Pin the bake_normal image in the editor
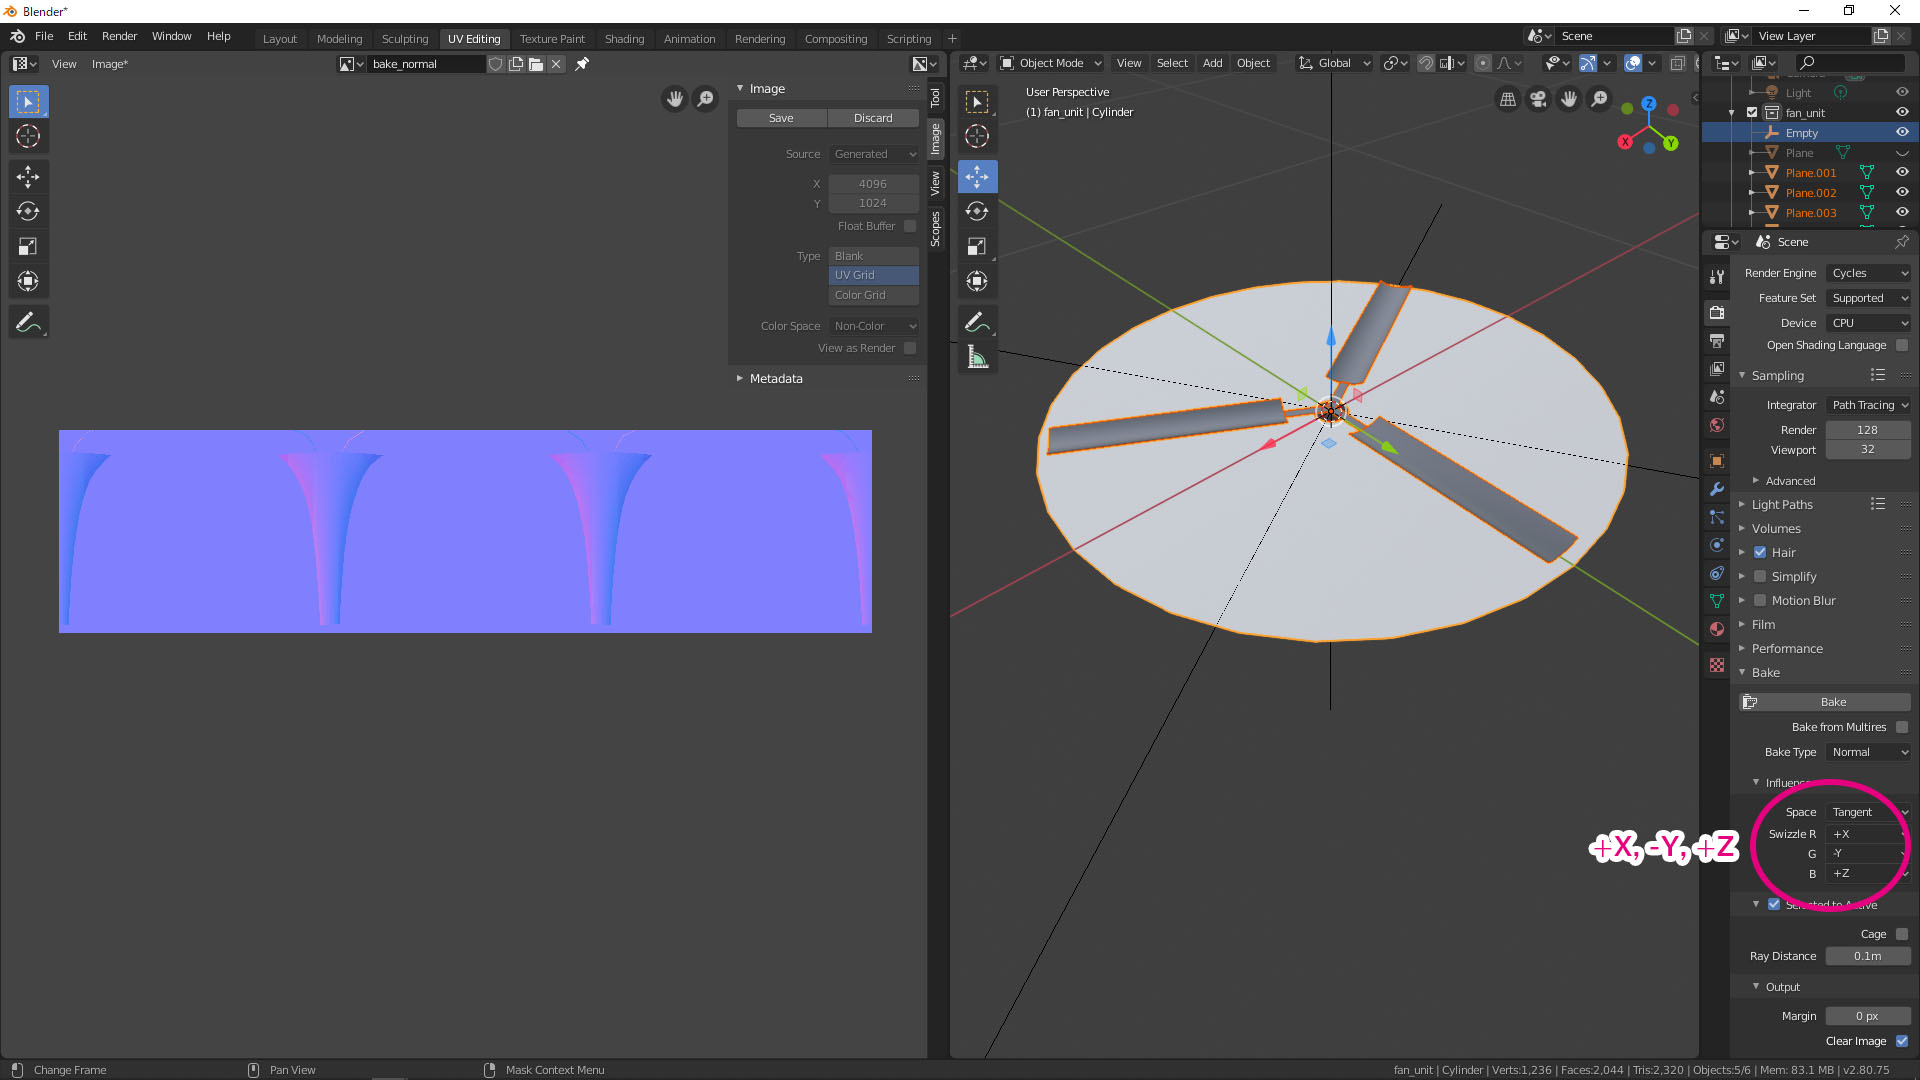 pos(582,64)
